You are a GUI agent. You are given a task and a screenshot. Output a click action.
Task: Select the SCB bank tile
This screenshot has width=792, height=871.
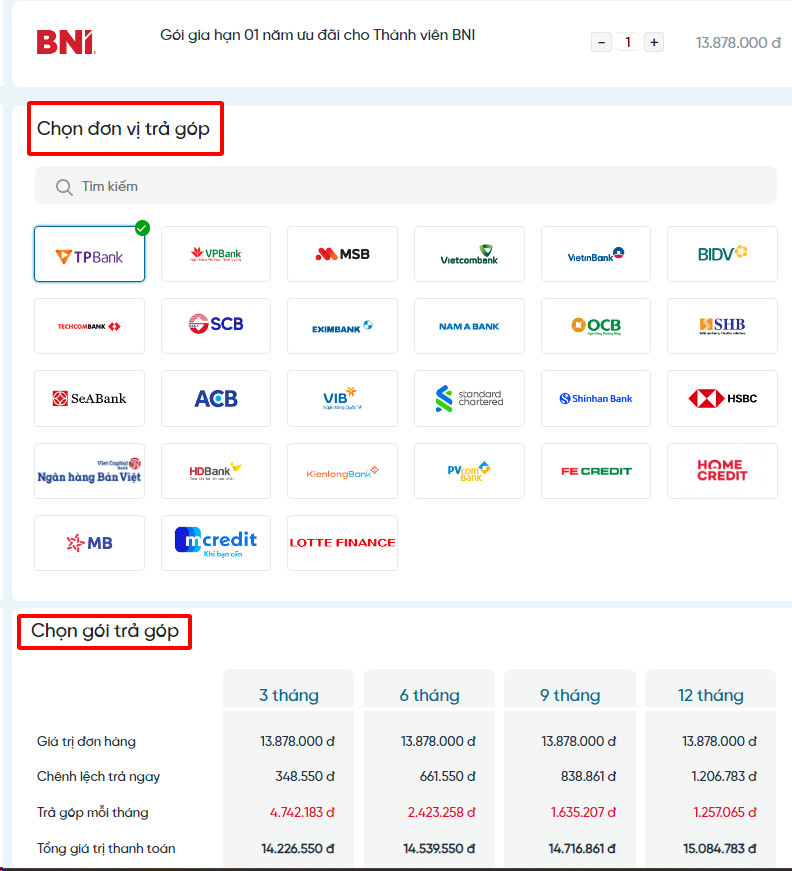pyautogui.click(x=216, y=326)
